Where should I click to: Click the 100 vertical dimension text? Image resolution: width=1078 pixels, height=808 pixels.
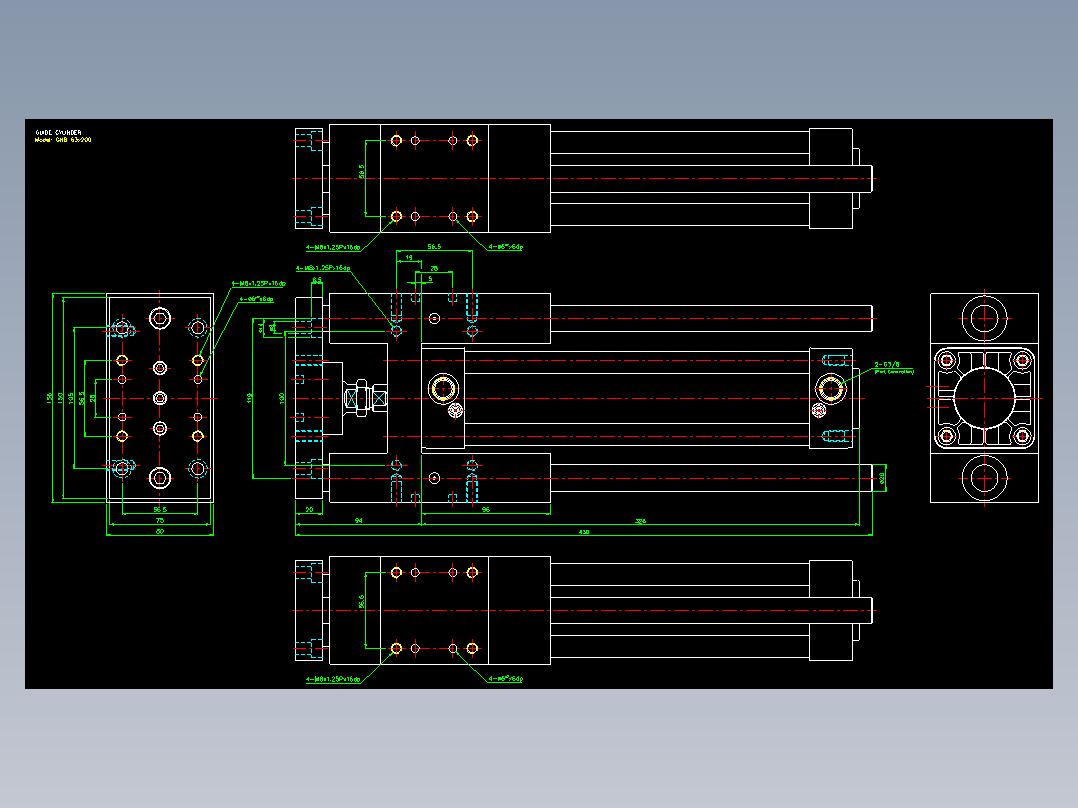pos(281,398)
